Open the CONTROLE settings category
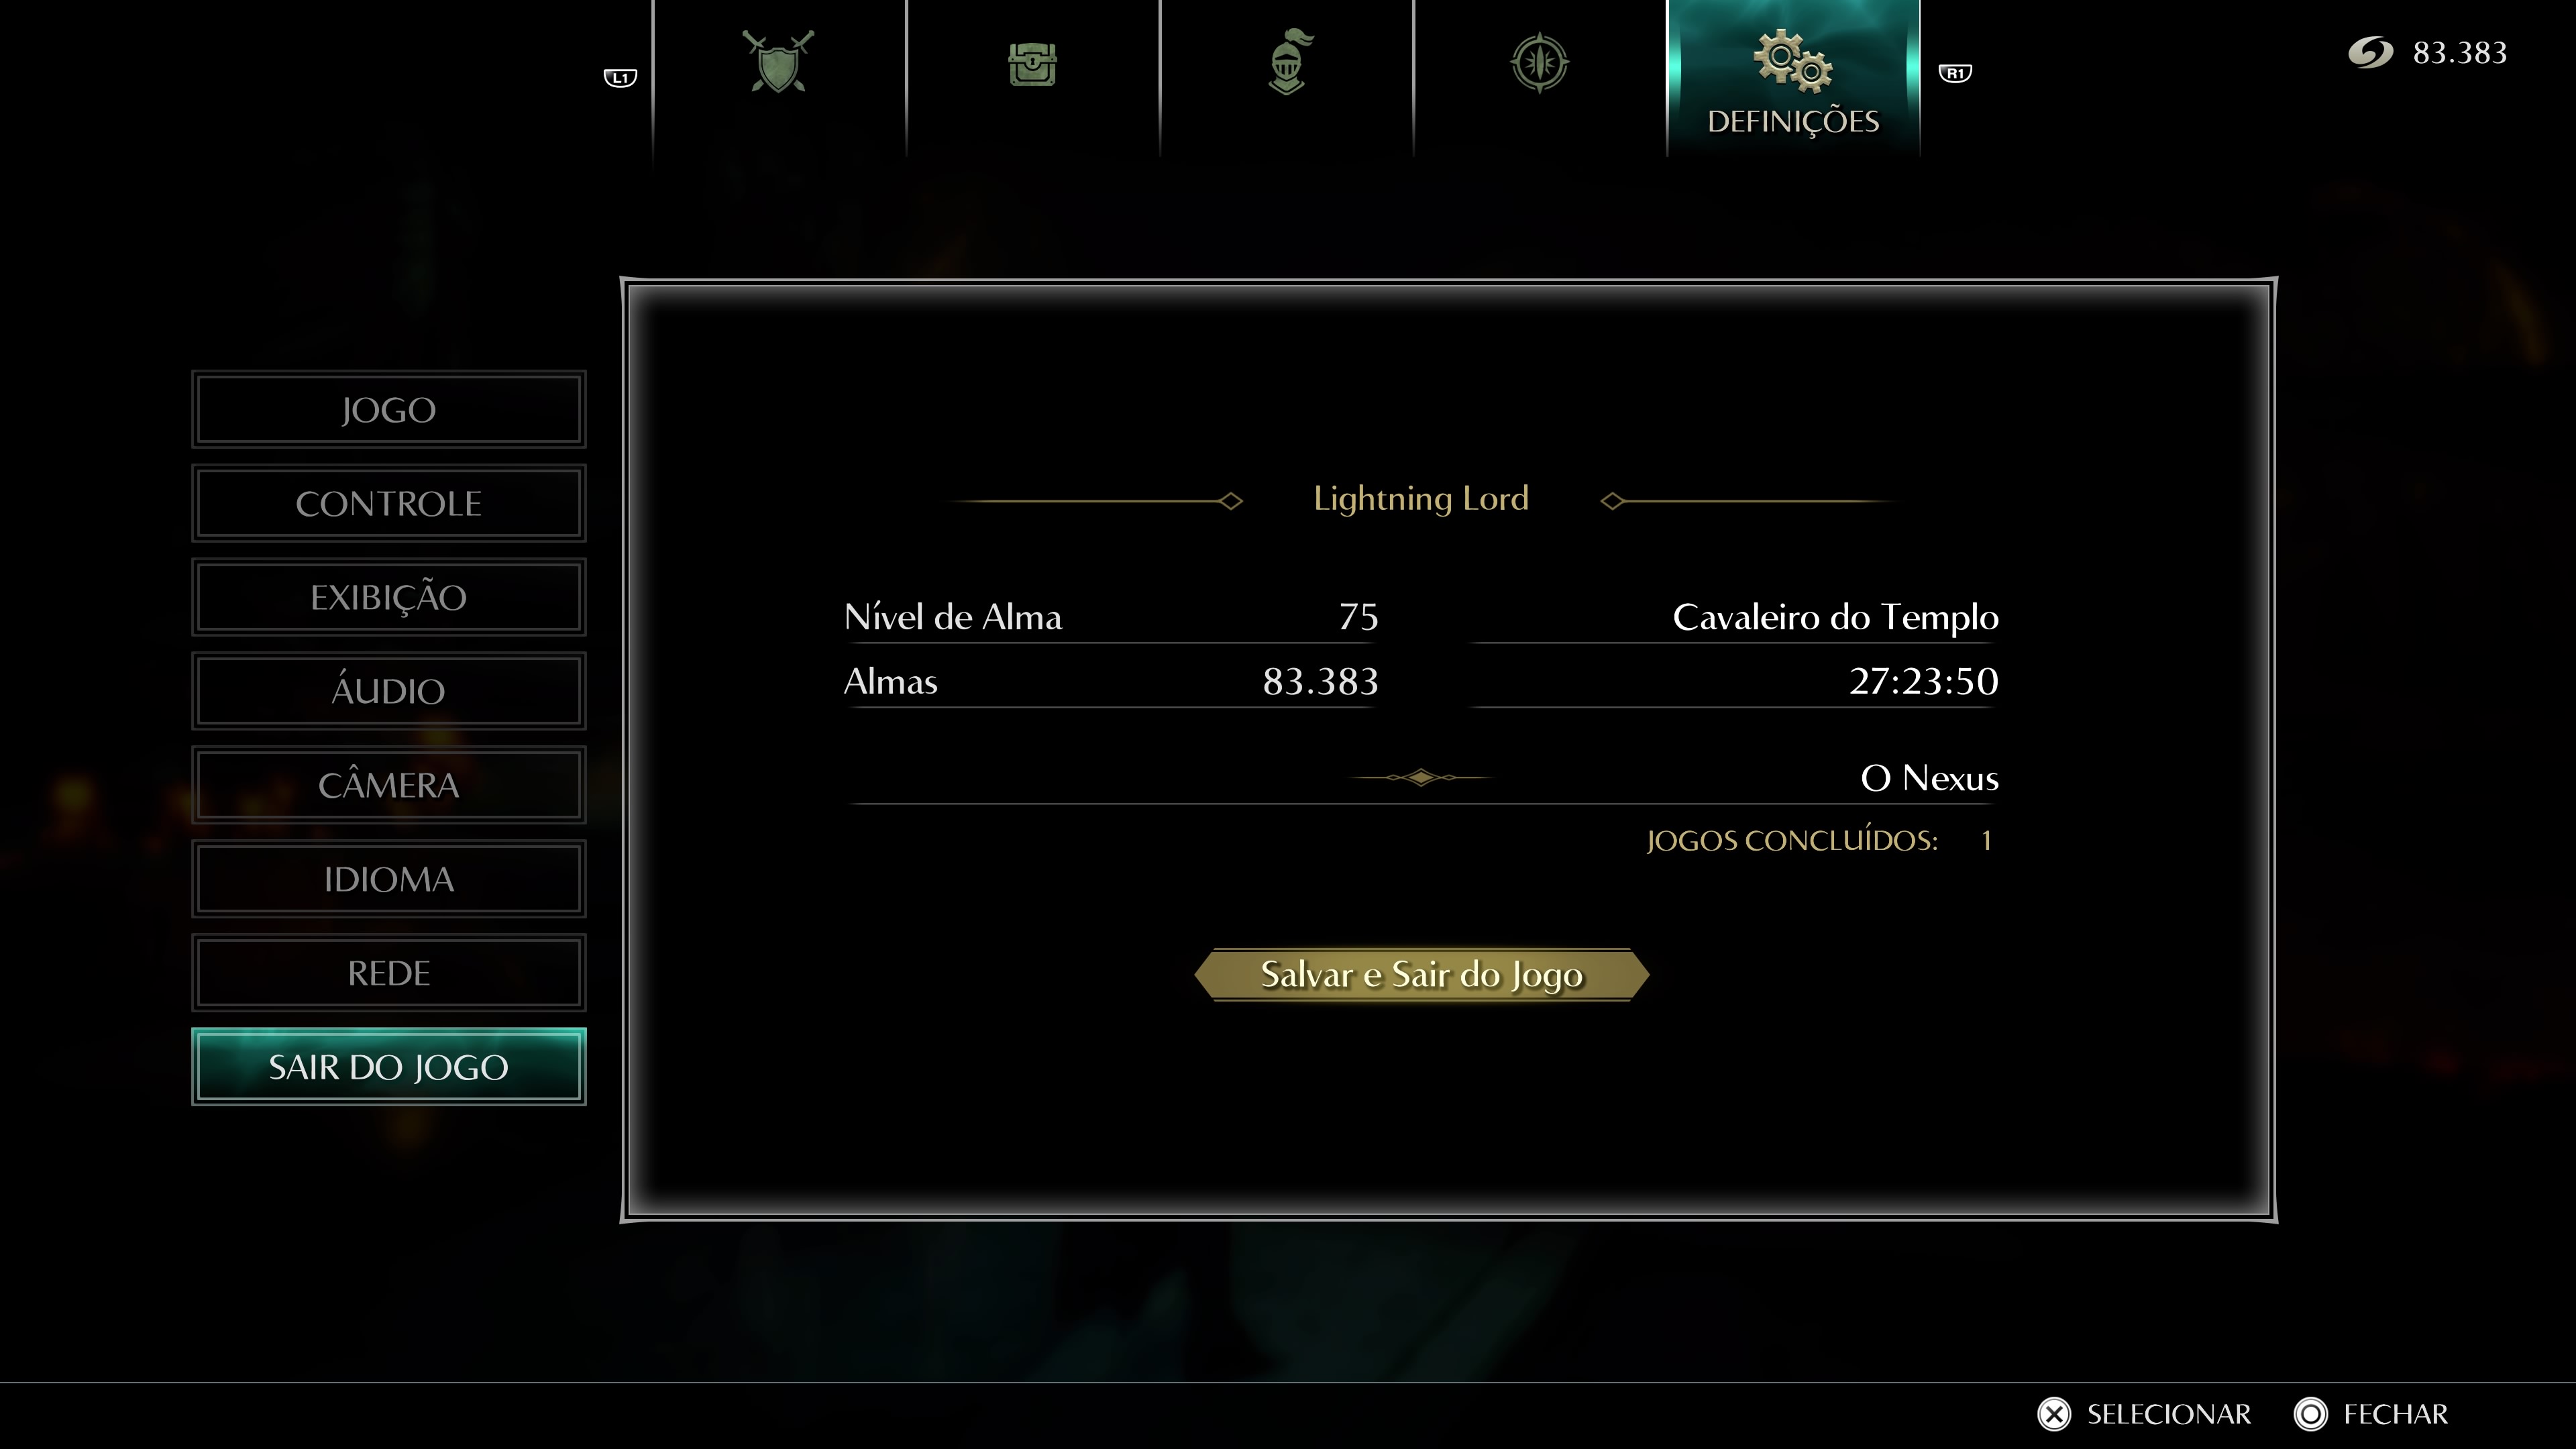This screenshot has width=2576, height=1449. point(388,502)
